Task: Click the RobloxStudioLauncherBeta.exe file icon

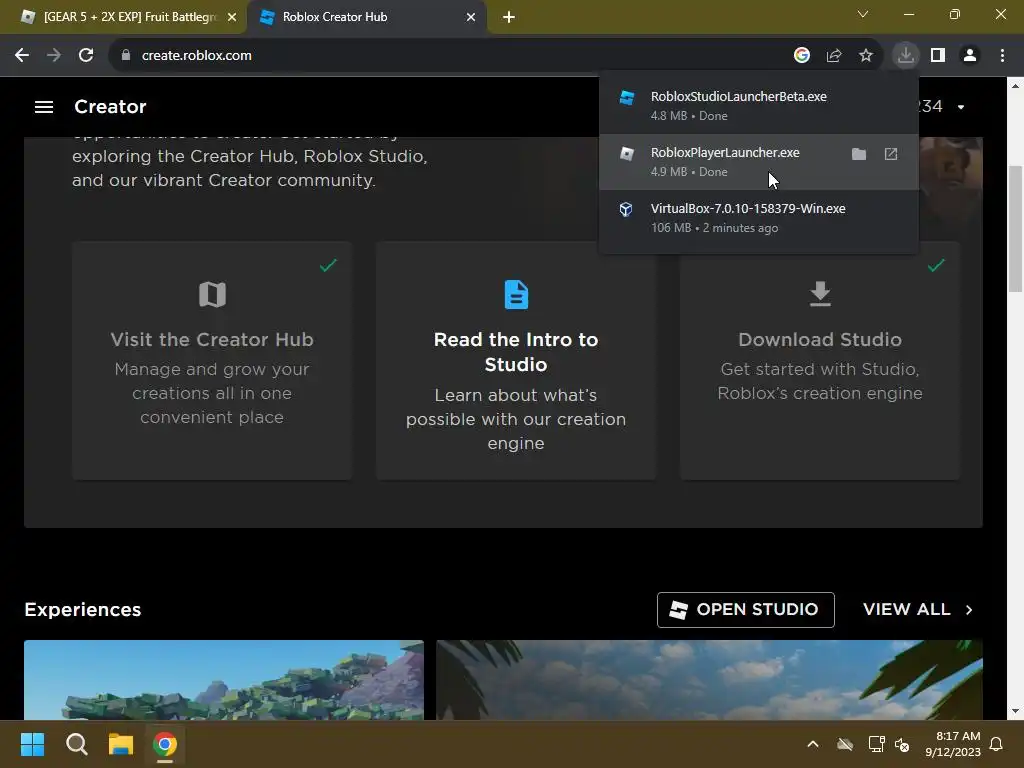Action: pyautogui.click(x=627, y=97)
